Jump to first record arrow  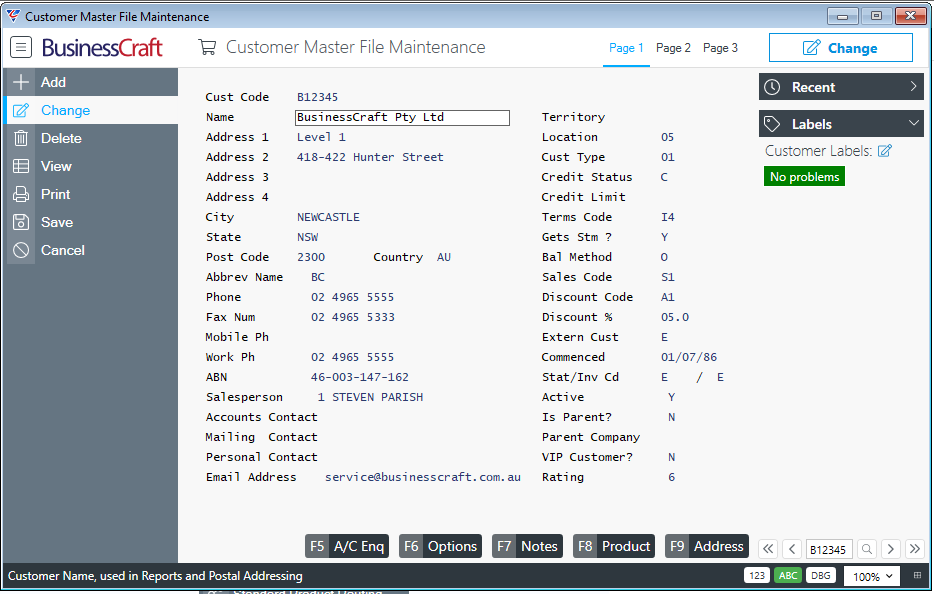click(768, 549)
